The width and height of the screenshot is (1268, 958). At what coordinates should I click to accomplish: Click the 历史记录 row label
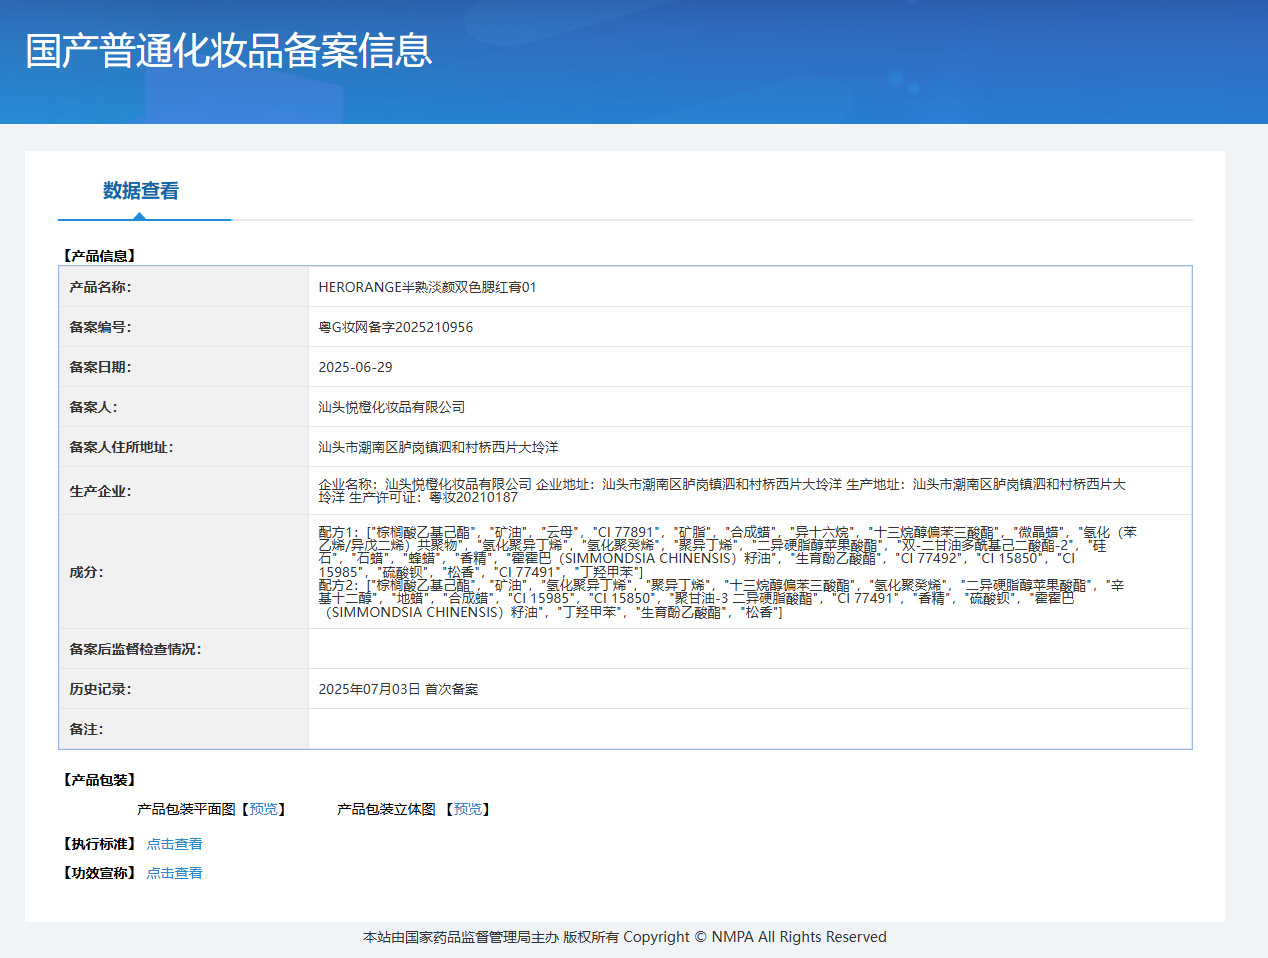100,689
